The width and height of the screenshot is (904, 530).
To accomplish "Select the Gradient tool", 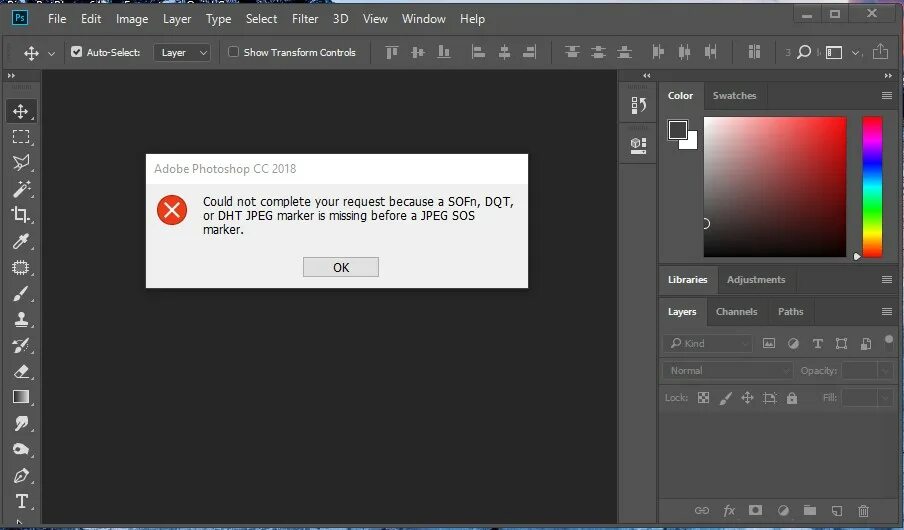I will click(x=21, y=397).
